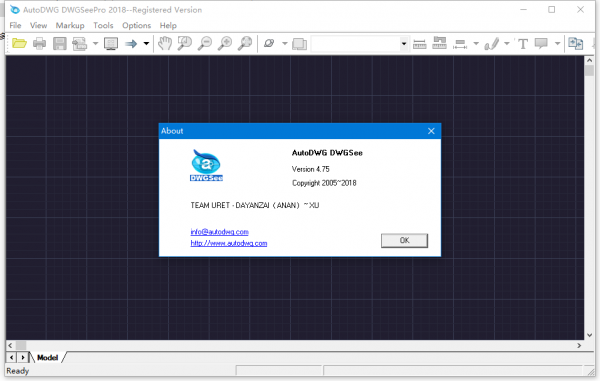Click the 'TEAM URET - DAYANZAI' text line

(255, 205)
